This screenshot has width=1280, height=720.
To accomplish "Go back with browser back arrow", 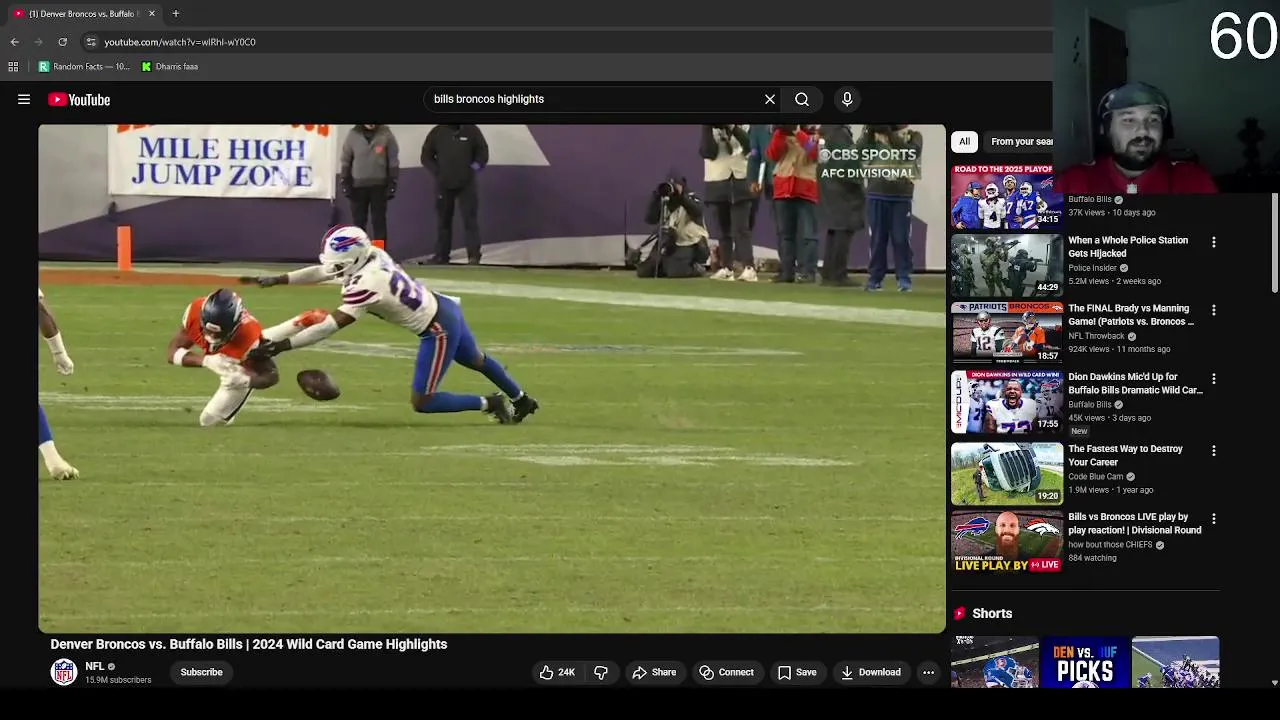I will 15,42.
